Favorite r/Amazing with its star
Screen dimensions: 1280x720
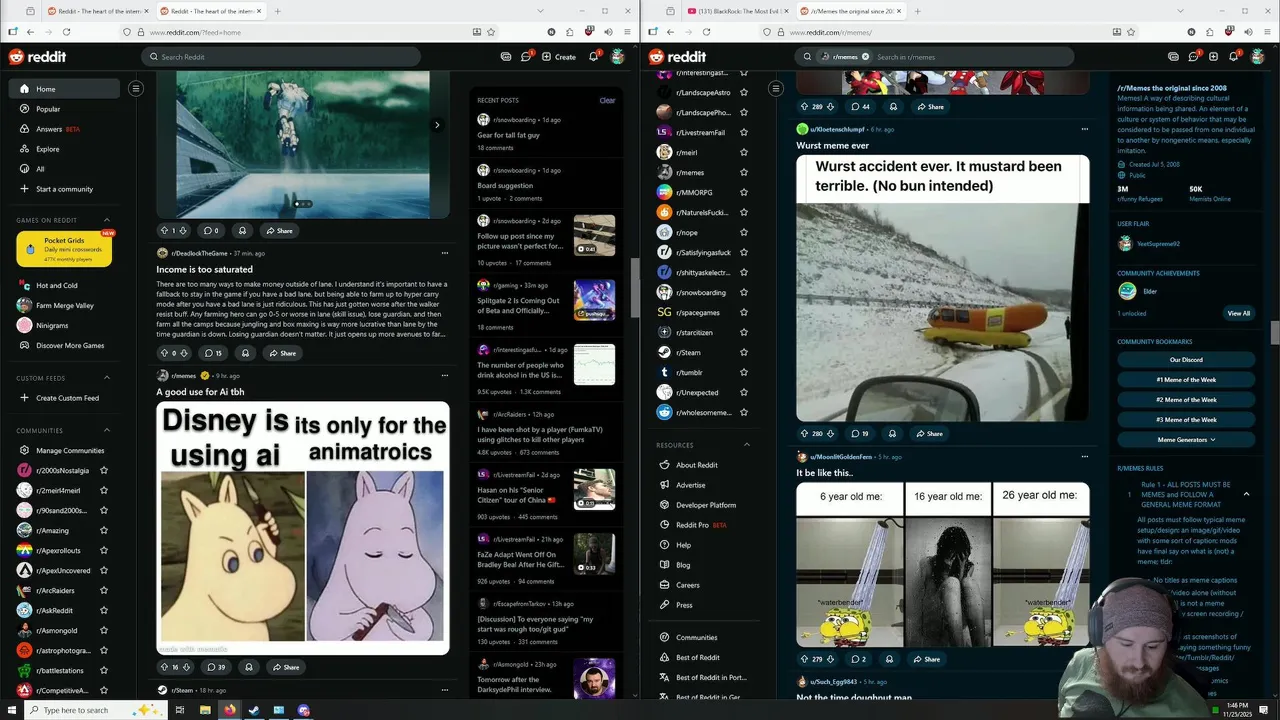tap(104, 530)
